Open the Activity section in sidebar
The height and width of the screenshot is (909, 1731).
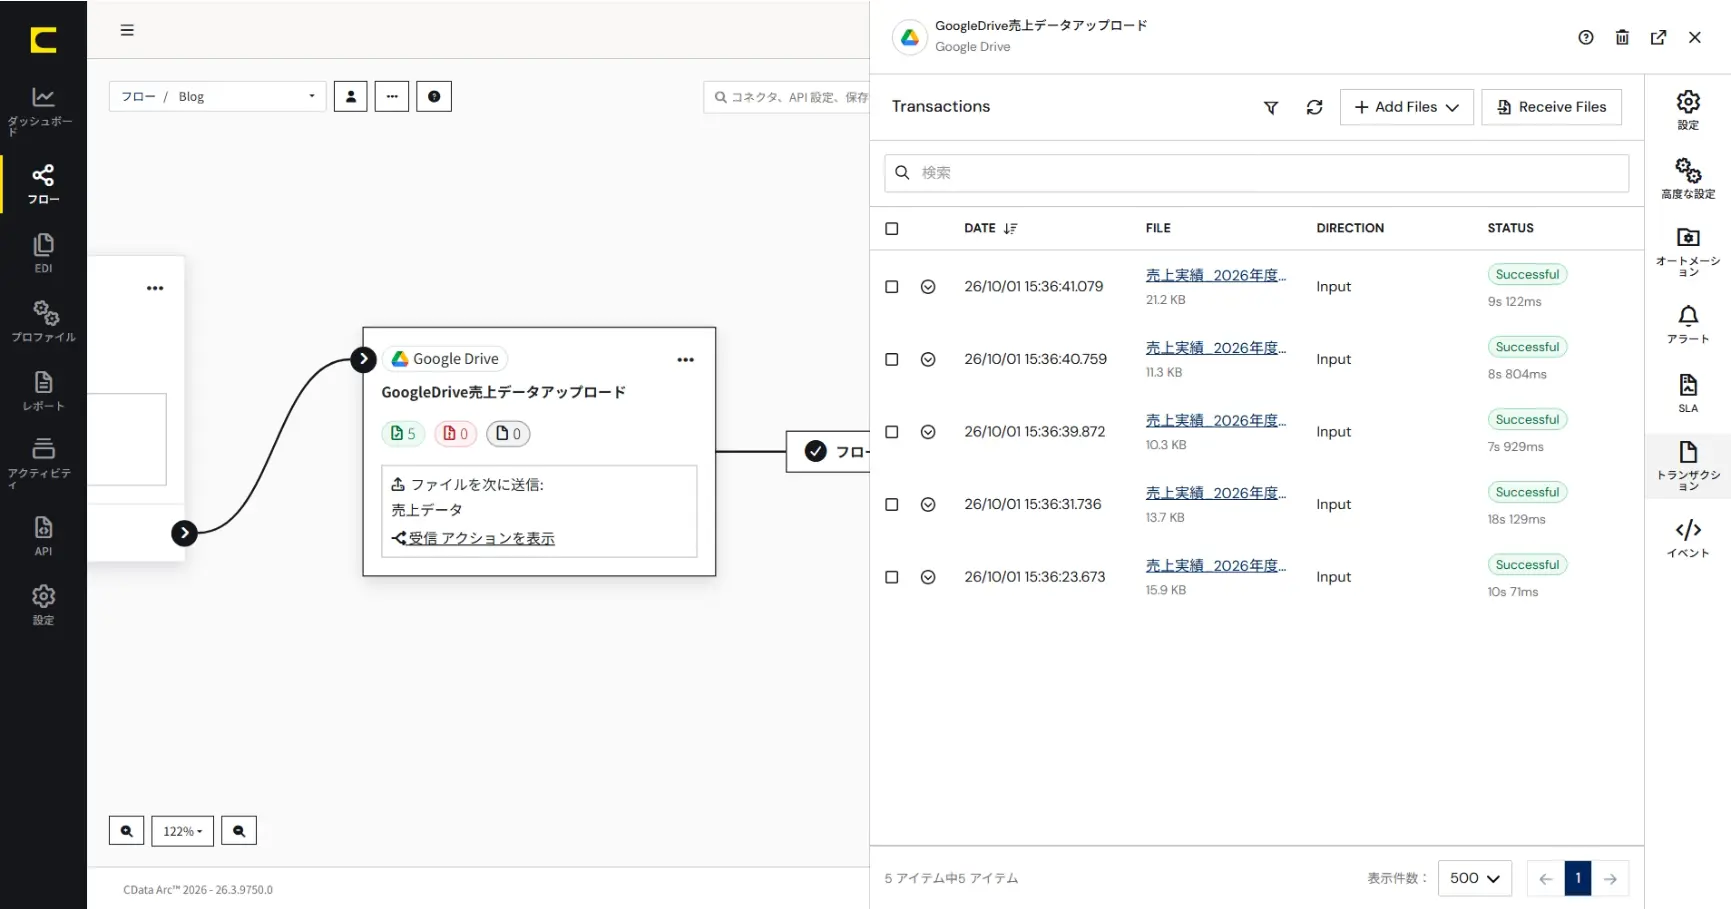coord(43,462)
